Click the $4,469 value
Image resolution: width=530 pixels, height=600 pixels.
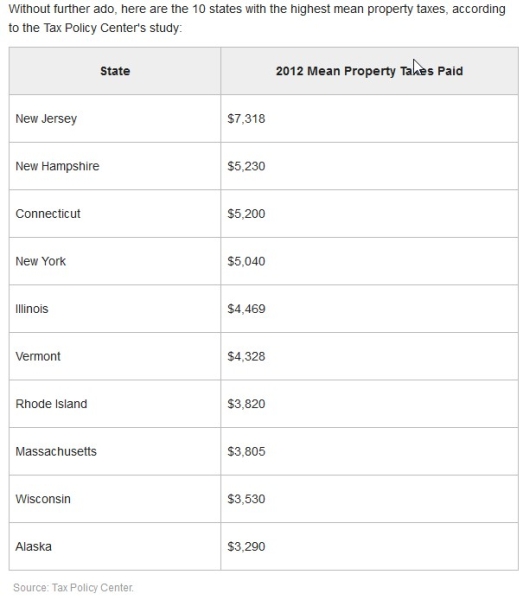246,309
